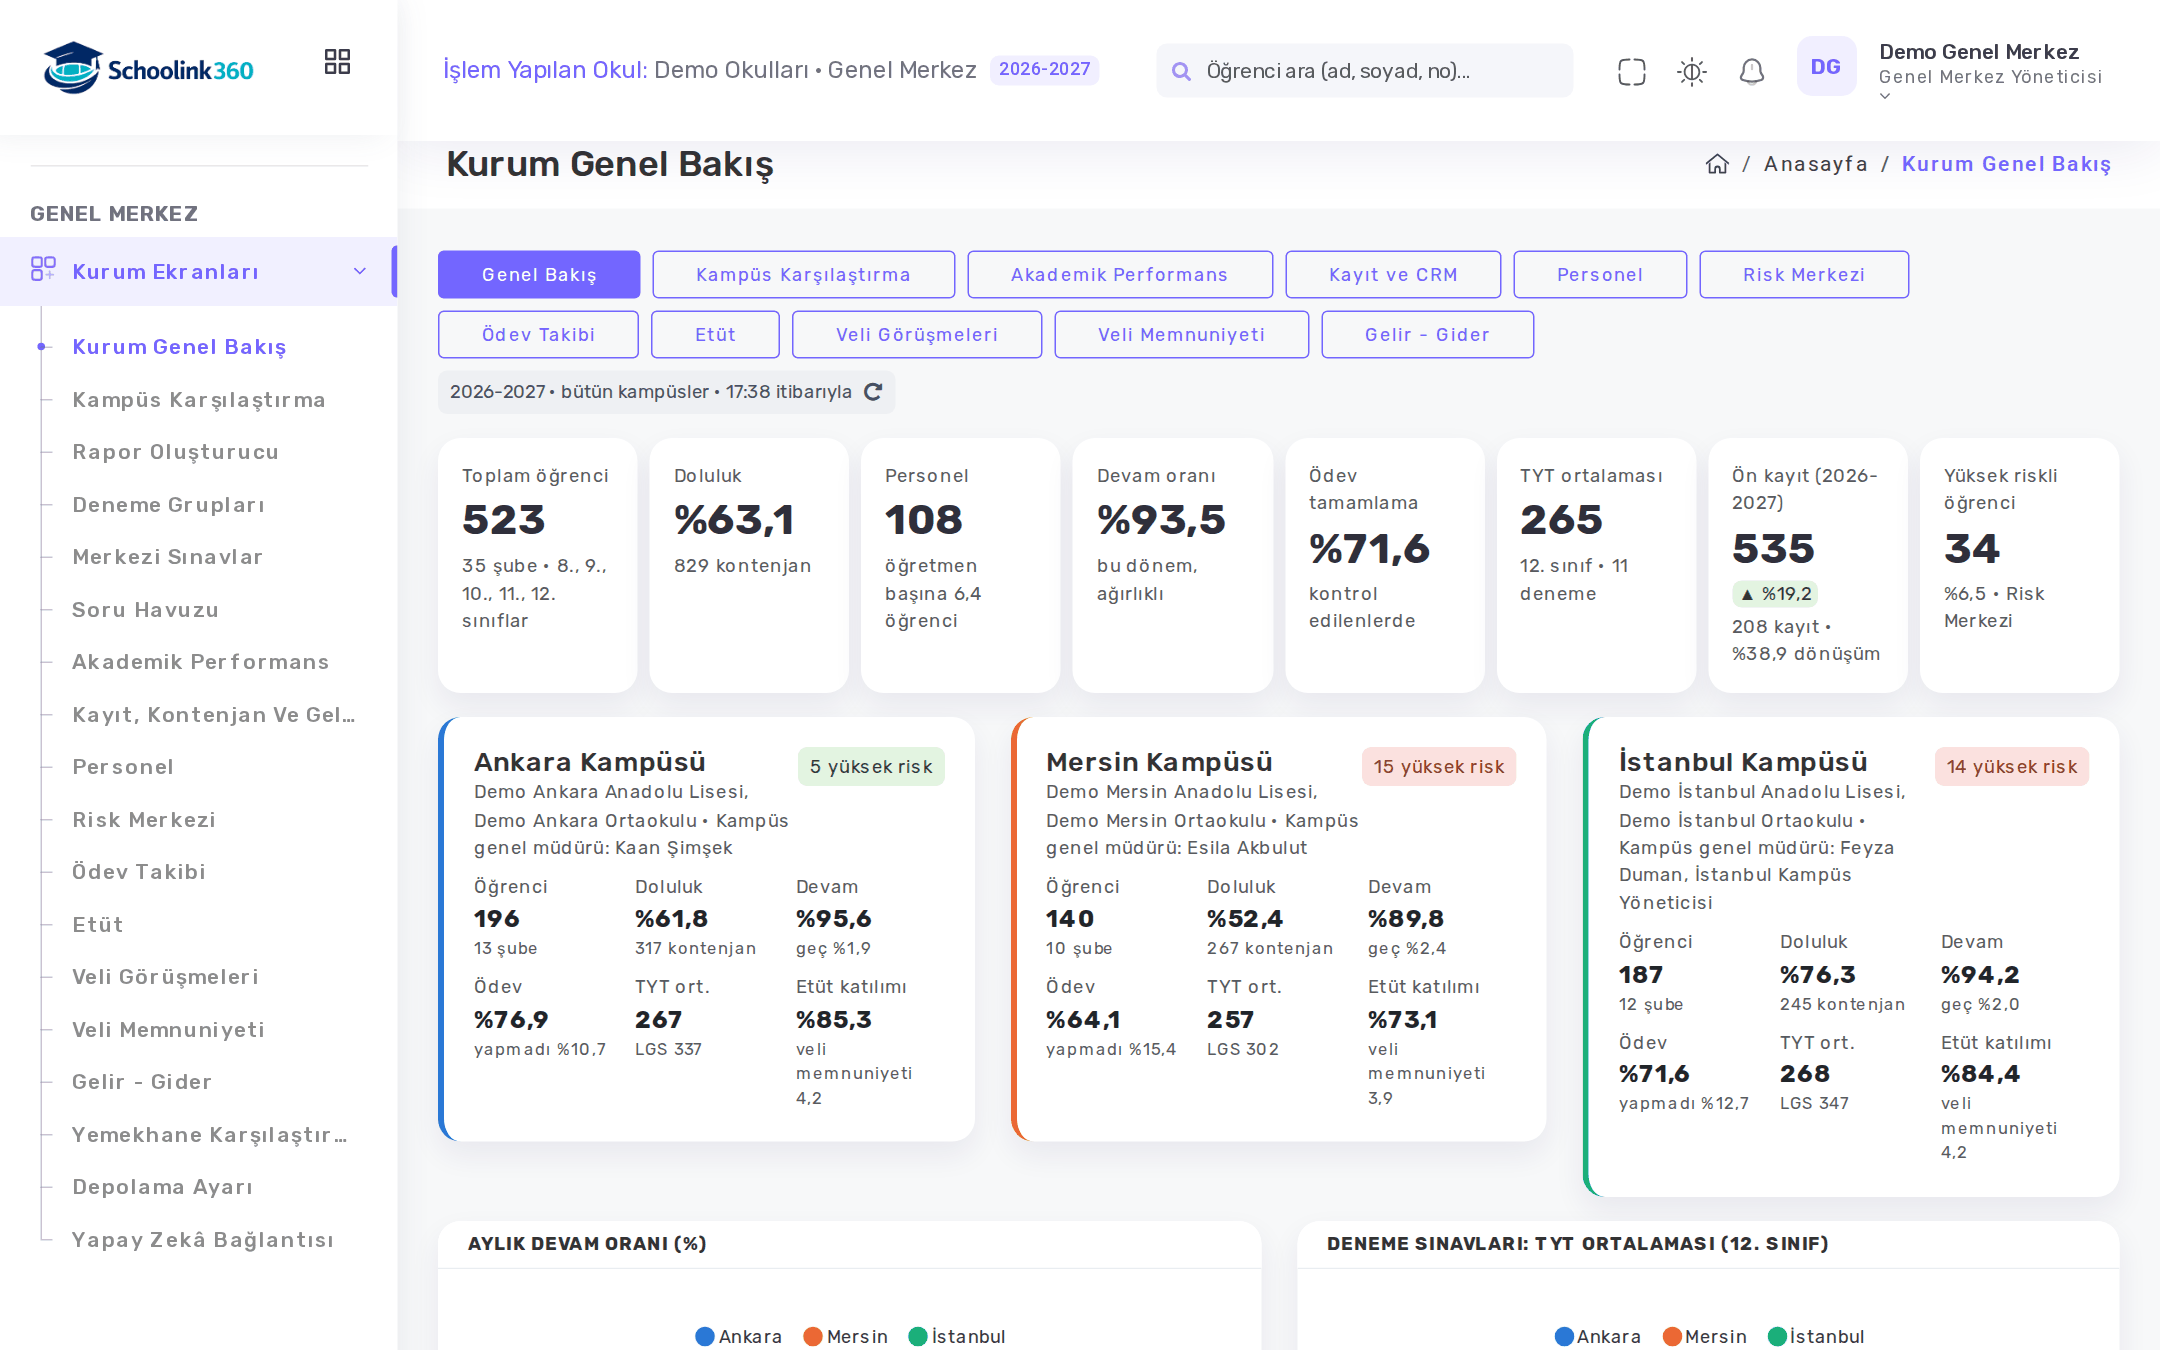Screen dimensions: 2160x1350
Task: Toggle the sidebar grid menu icon
Action: pos(337,62)
